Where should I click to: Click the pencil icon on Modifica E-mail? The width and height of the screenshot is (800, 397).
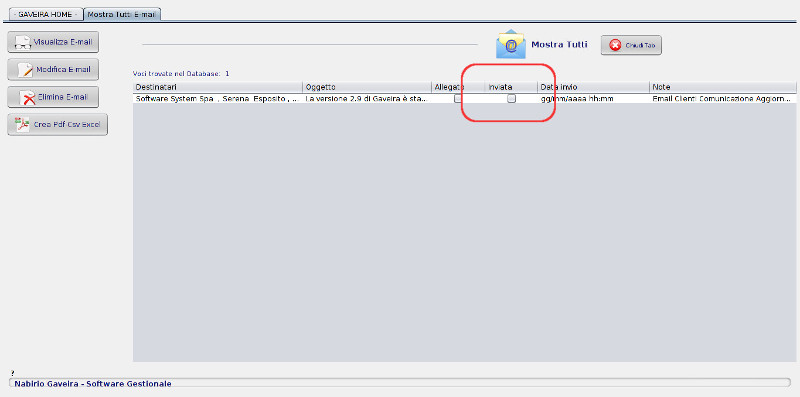pyautogui.click(x=25, y=69)
